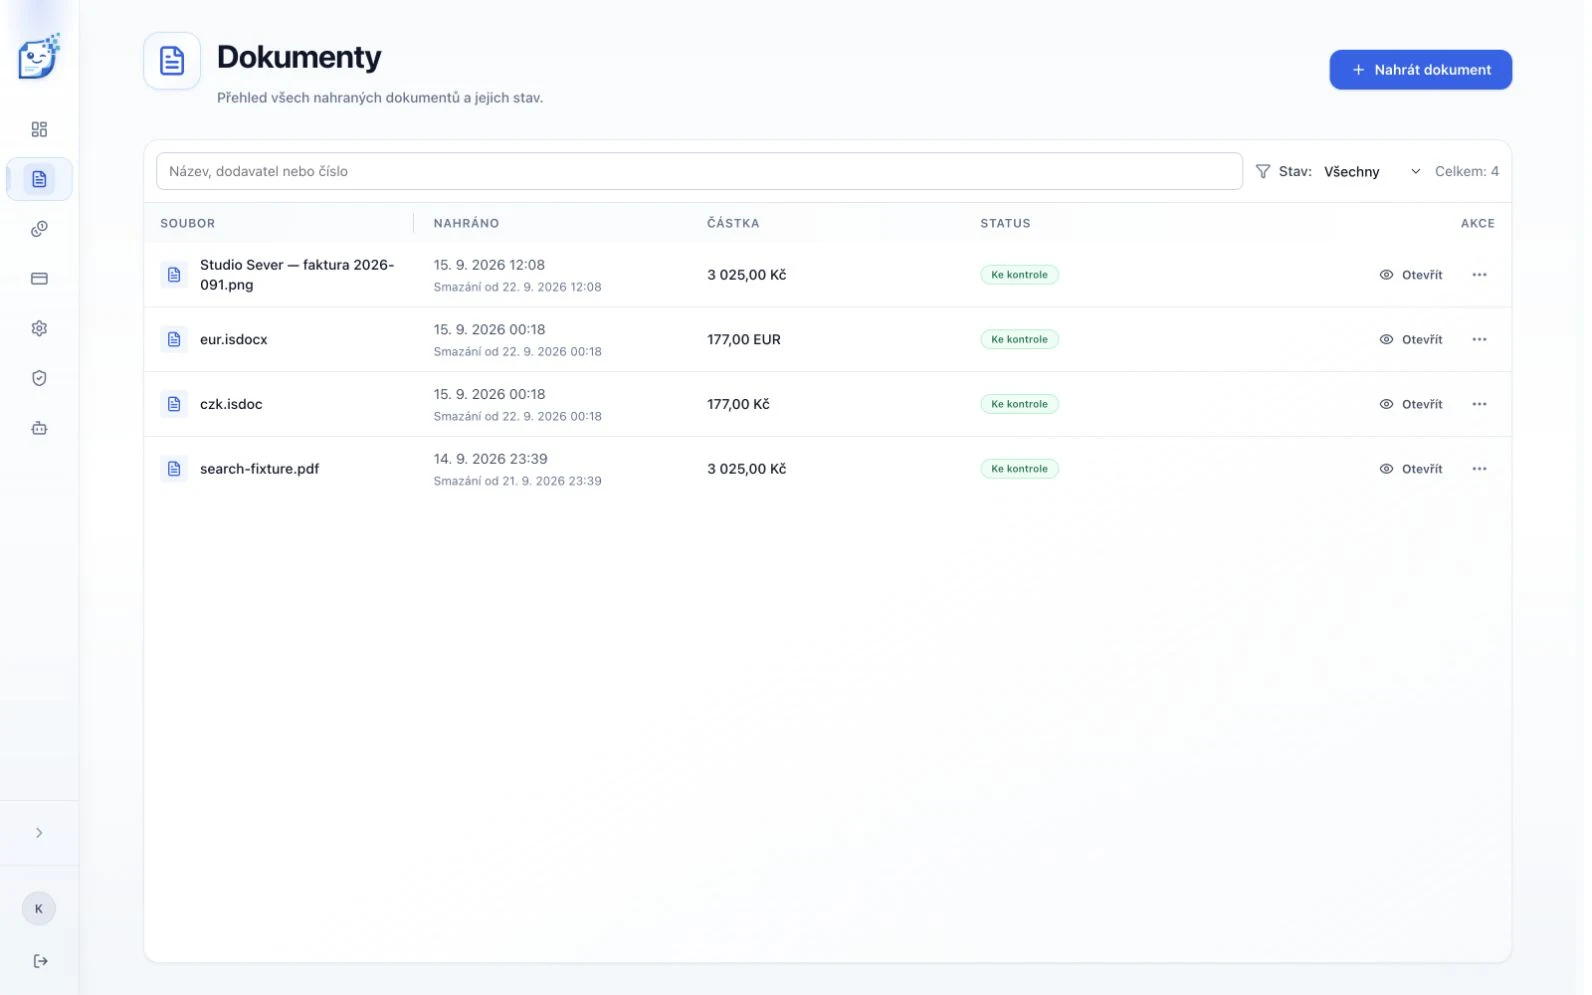Screen dimensions: 1592x995
Task: Click the Nahrát dokument button
Action: pos(1420,70)
